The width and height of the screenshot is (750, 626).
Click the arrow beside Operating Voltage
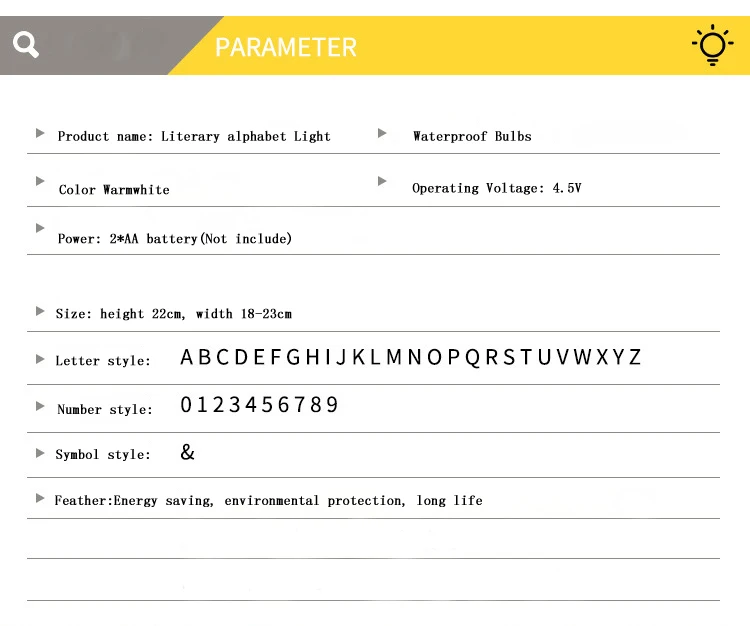tap(382, 181)
